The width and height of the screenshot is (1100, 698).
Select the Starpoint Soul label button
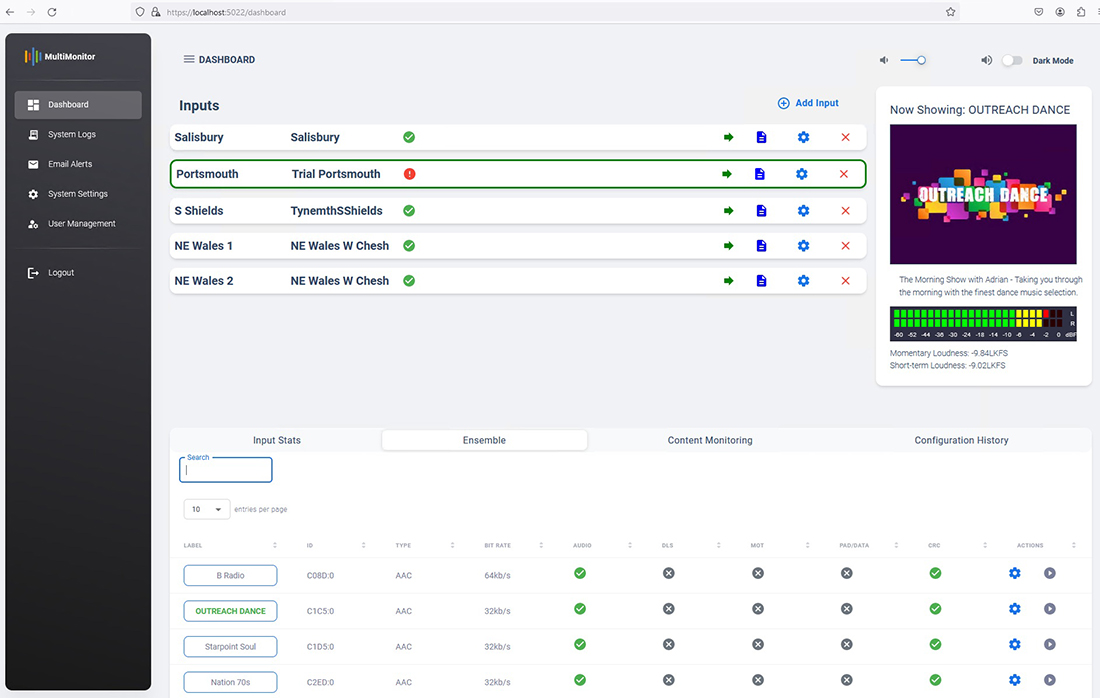click(x=230, y=647)
